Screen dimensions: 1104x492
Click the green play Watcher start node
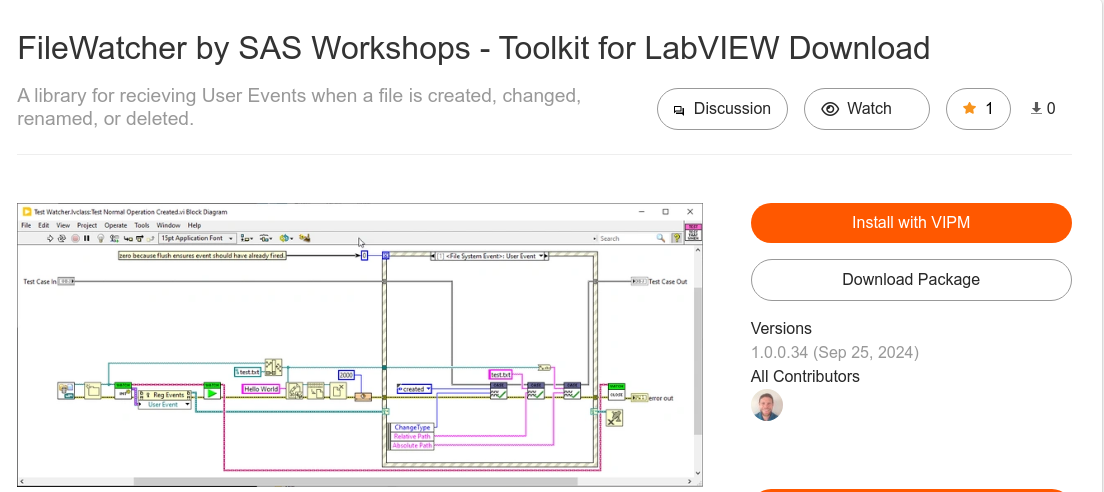[x=212, y=391]
